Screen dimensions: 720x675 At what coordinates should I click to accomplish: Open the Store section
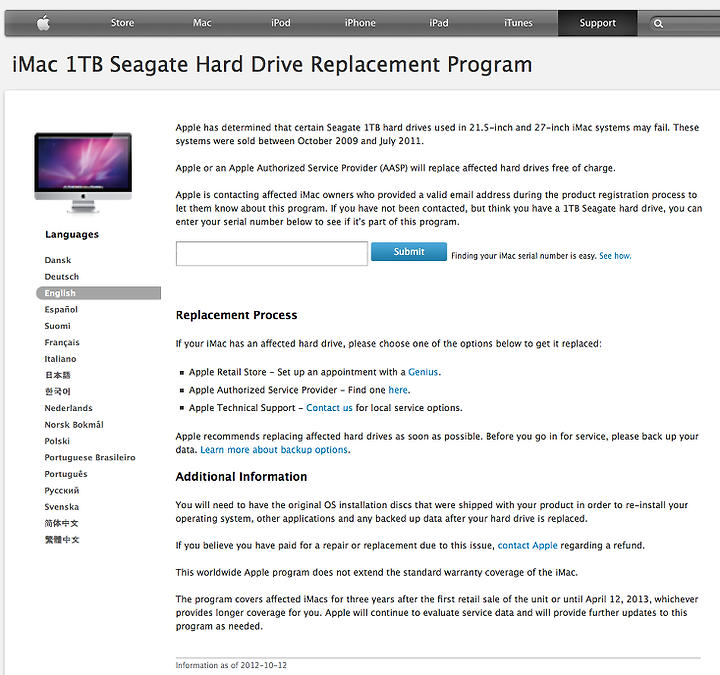tap(122, 22)
